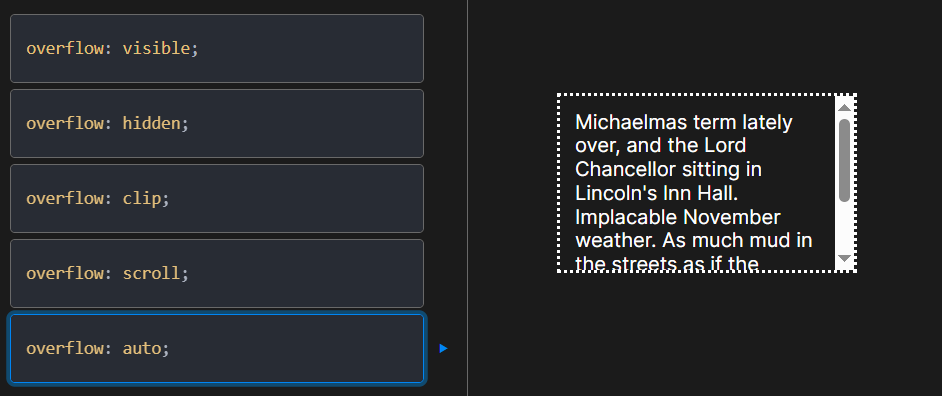942x396 pixels.
Task: Click the scrollbar down arrow button
Action: coord(845,259)
